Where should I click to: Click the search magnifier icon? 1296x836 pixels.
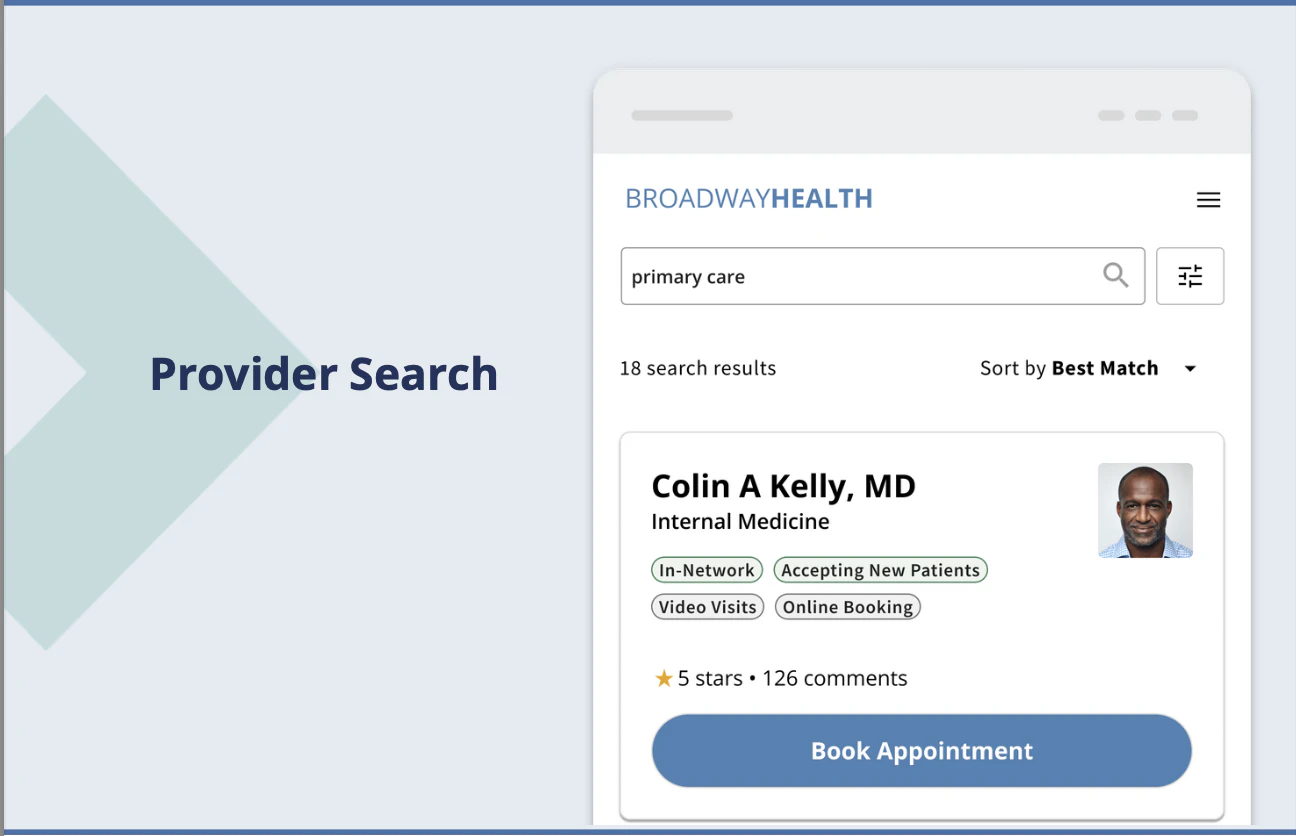(1116, 274)
